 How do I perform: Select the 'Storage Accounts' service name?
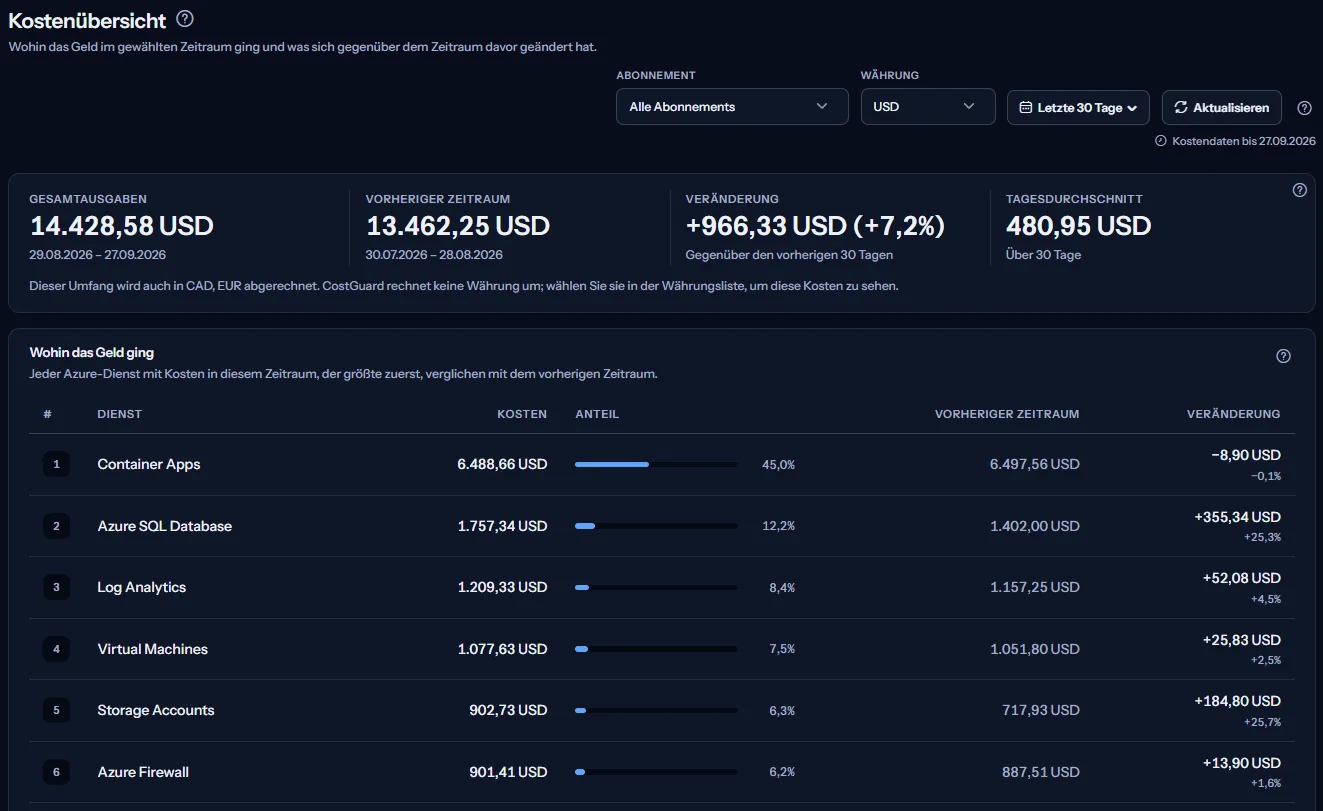coord(156,710)
